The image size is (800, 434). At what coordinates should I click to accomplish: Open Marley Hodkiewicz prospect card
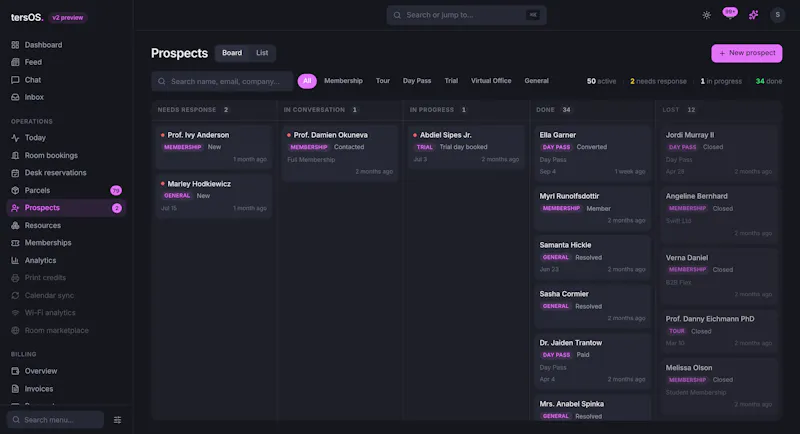pos(213,196)
